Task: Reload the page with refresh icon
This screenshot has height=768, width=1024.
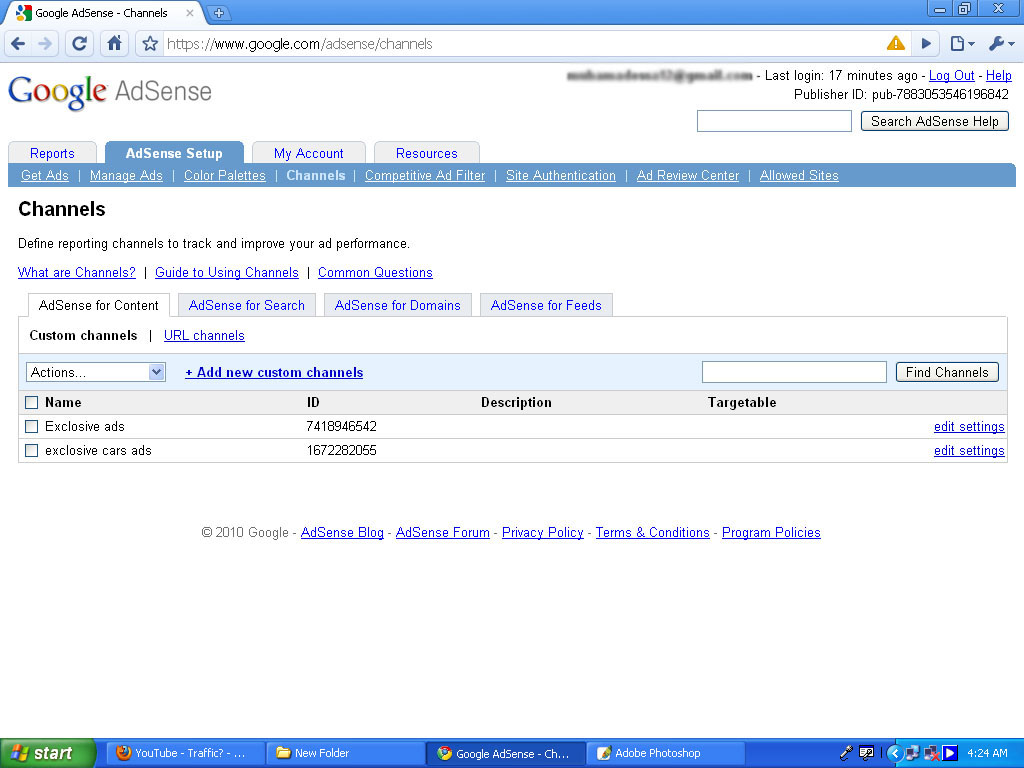Action: pos(79,44)
